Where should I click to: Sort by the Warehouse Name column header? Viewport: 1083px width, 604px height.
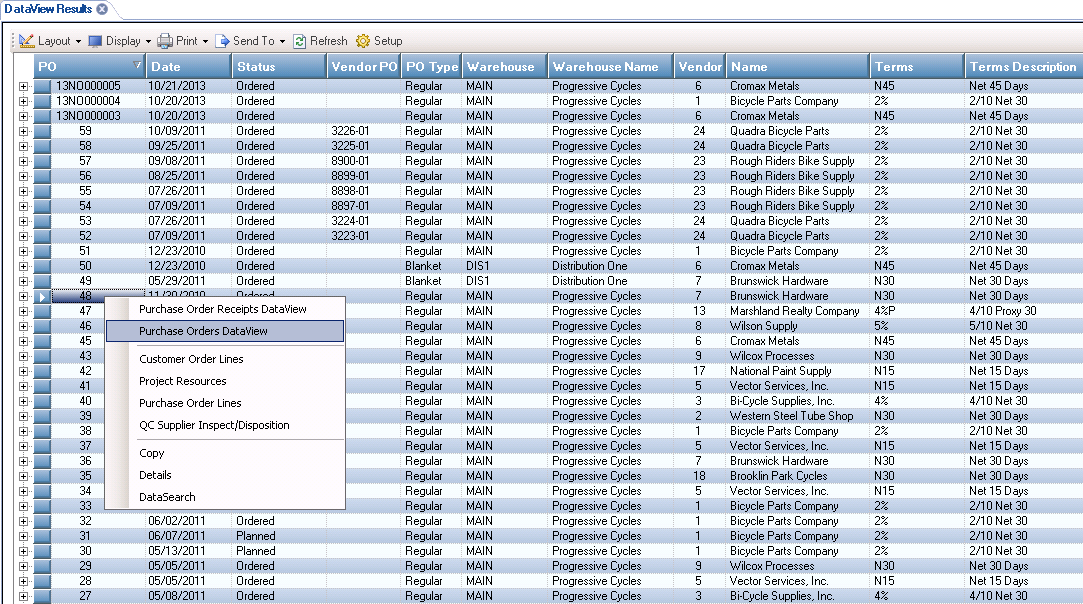click(611, 66)
